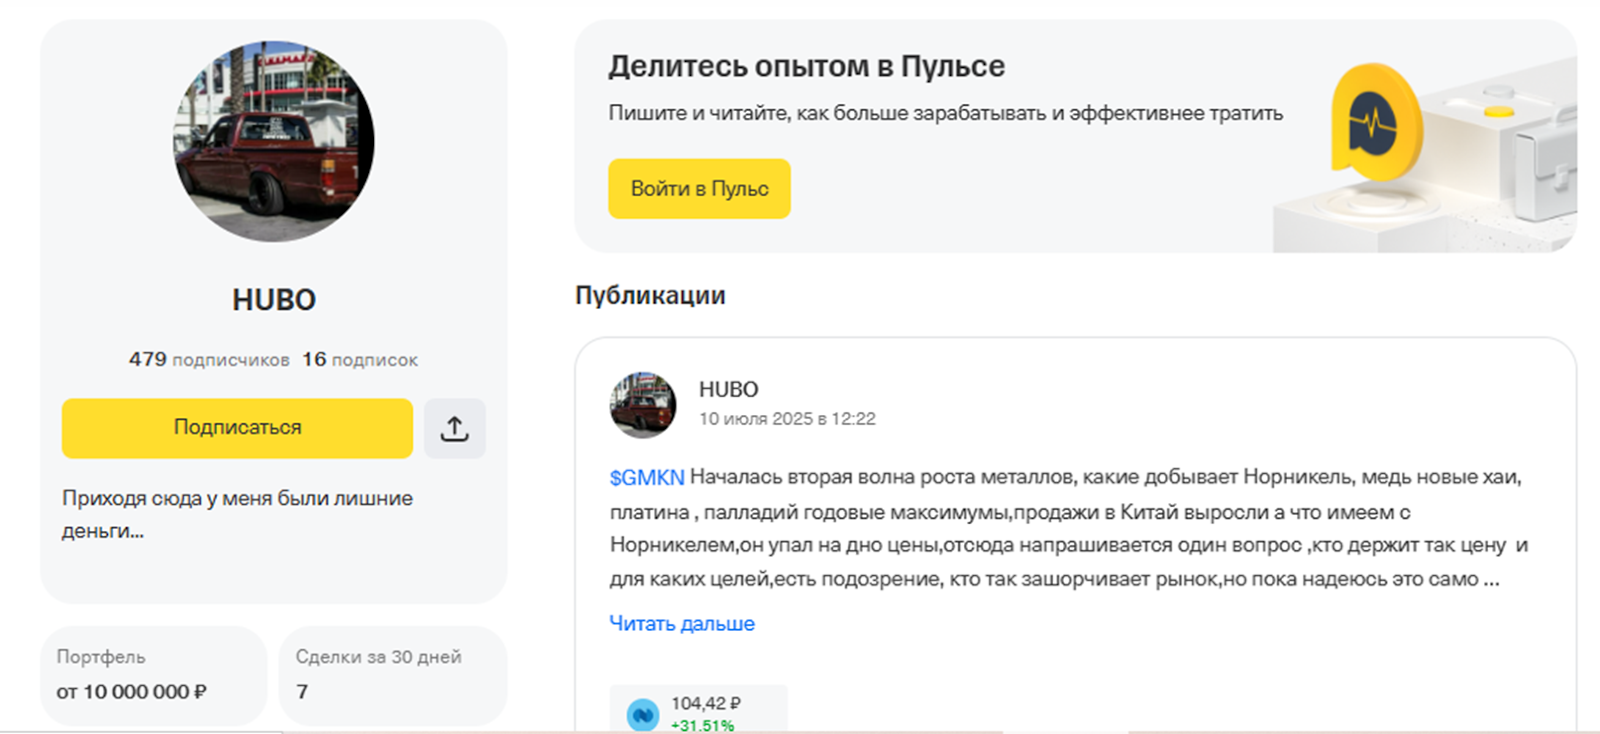Viewport: 1600px width, 734px height.
Task: Click the small HUBO avatar in the post
Action: click(x=643, y=405)
